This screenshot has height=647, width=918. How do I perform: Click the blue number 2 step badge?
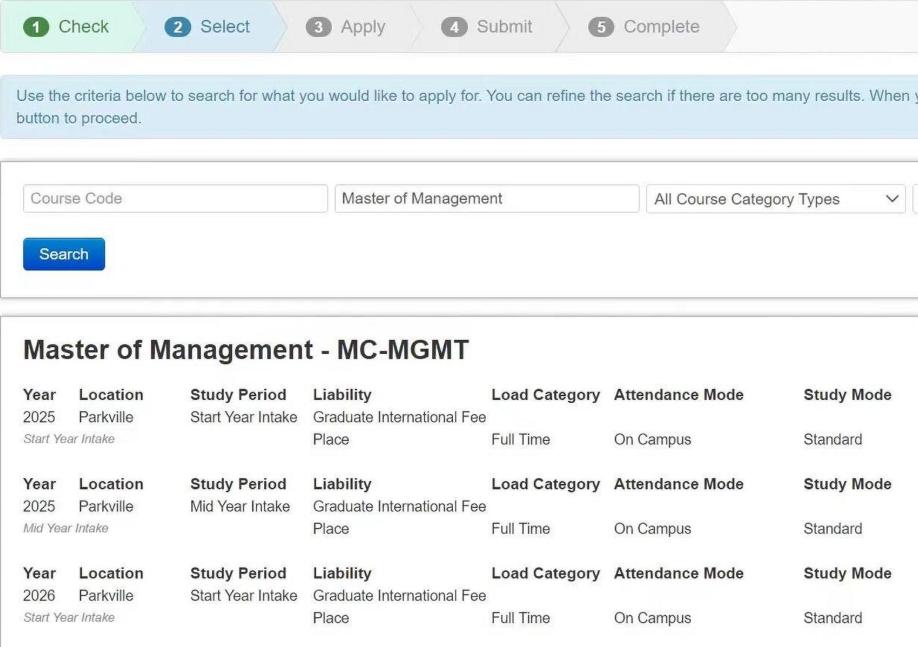[178, 27]
